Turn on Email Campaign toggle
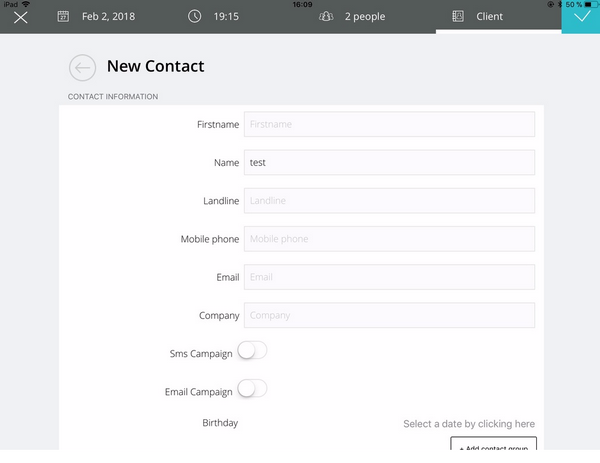The image size is (600, 463). tap(252, 389)
